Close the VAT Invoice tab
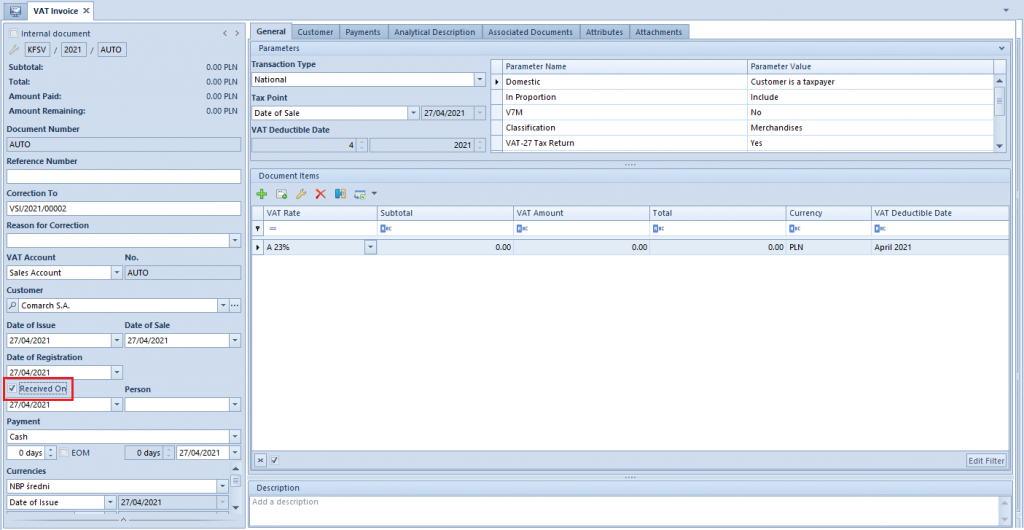This screenshot has height=530, width=1024. pos(86,11)
